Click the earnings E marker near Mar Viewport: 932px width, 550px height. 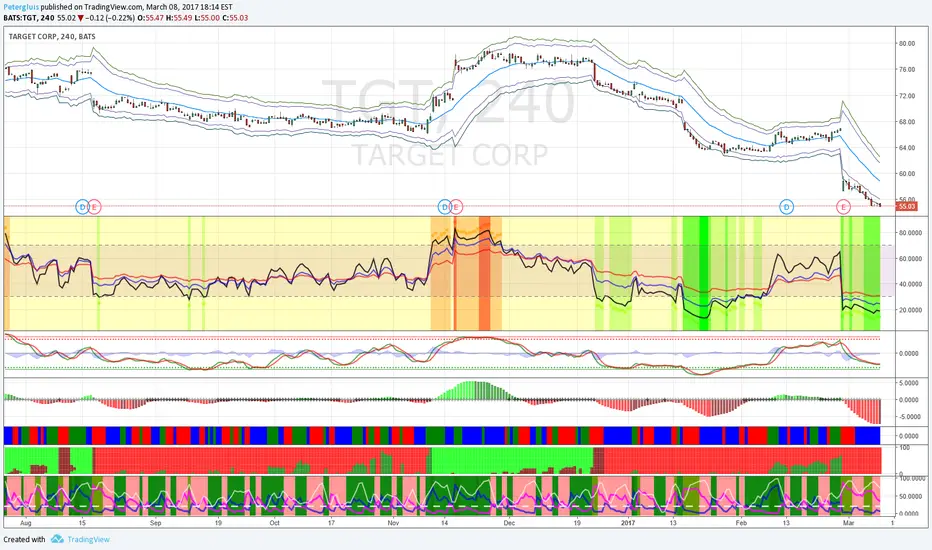[843, 207]
